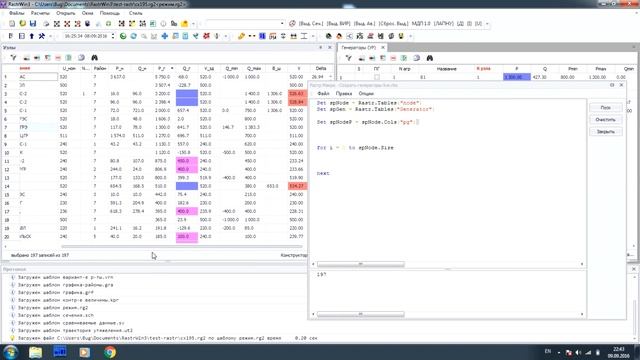Open the Окна menu

click(87, 13)
